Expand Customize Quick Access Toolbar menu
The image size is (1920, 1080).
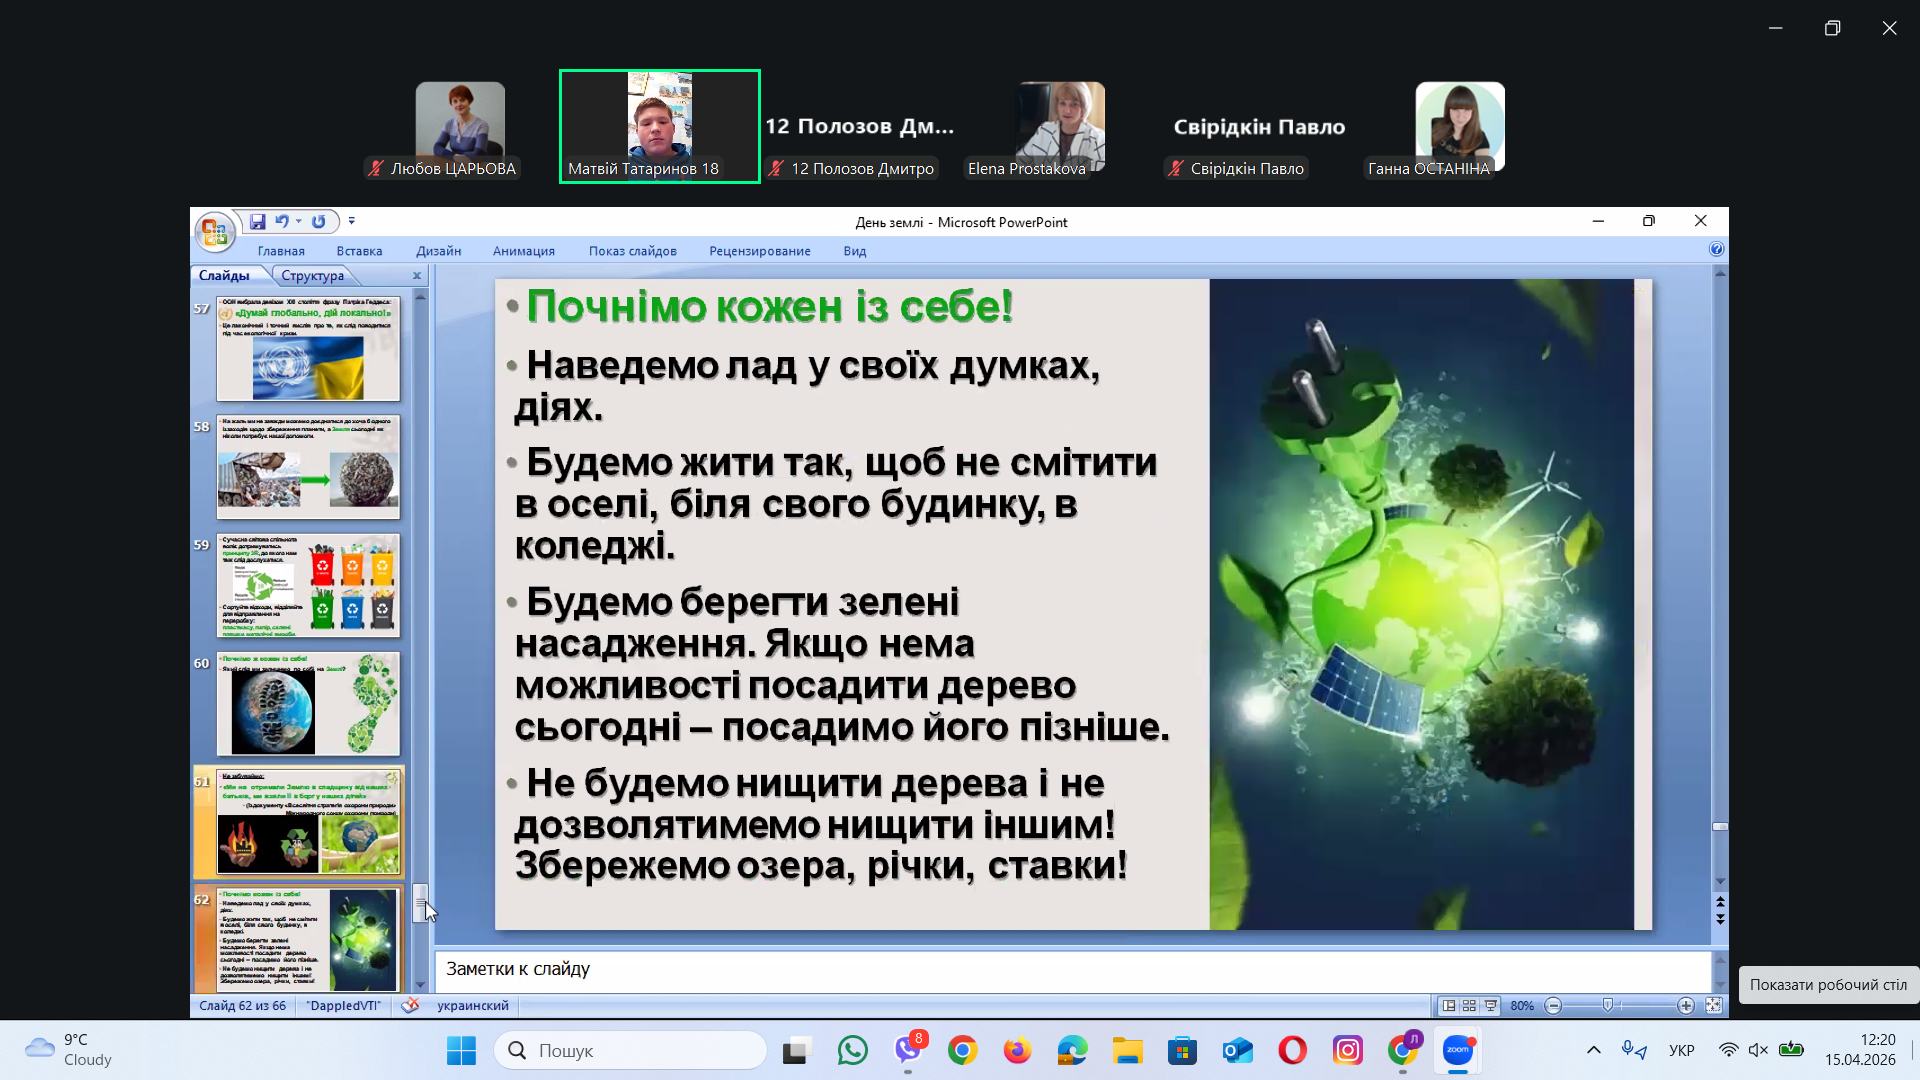pyautogui.click(x=351, y=221)
